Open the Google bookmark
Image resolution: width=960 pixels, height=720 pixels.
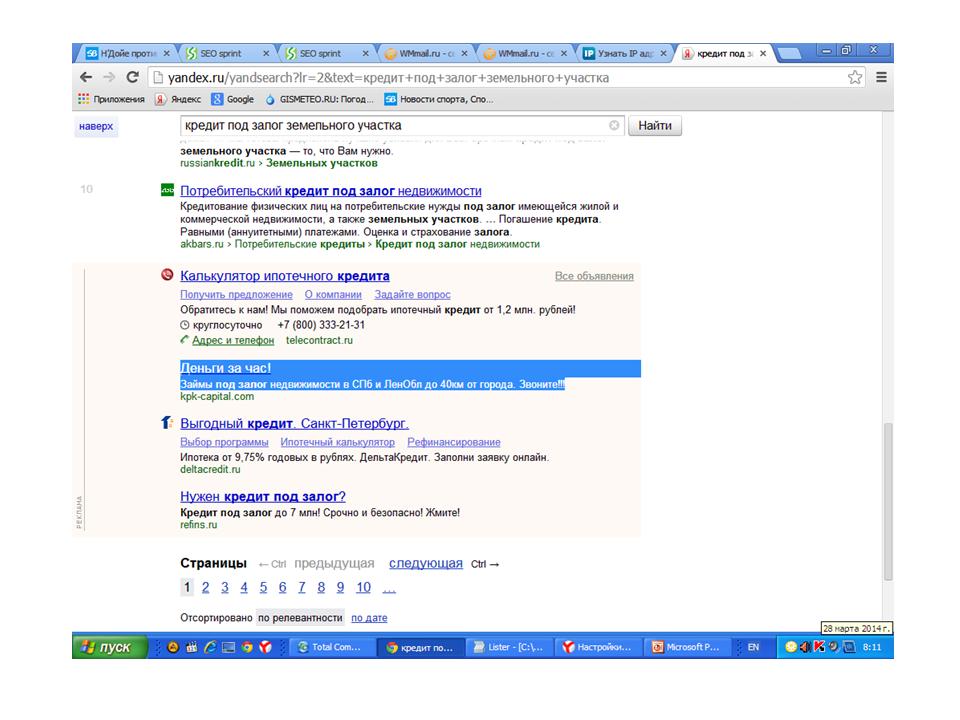click(233, 99)
